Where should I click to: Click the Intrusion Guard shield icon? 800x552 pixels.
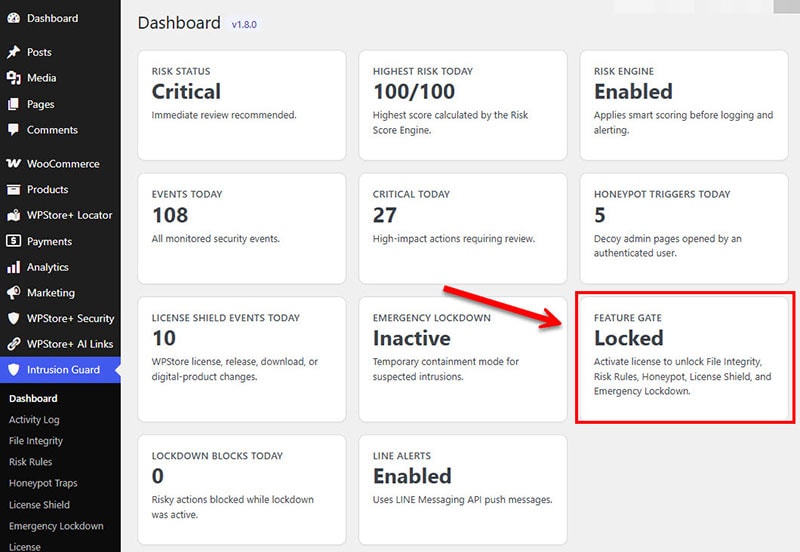[x=14, y=369]
